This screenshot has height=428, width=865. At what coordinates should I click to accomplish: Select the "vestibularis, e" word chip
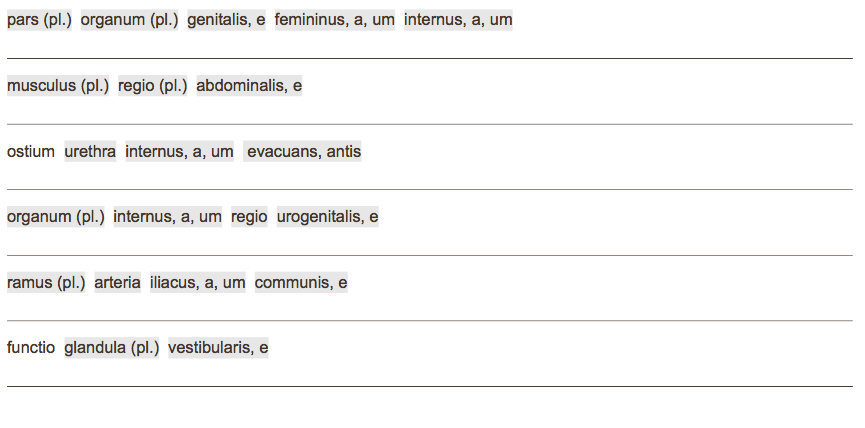tap(218, 347)
